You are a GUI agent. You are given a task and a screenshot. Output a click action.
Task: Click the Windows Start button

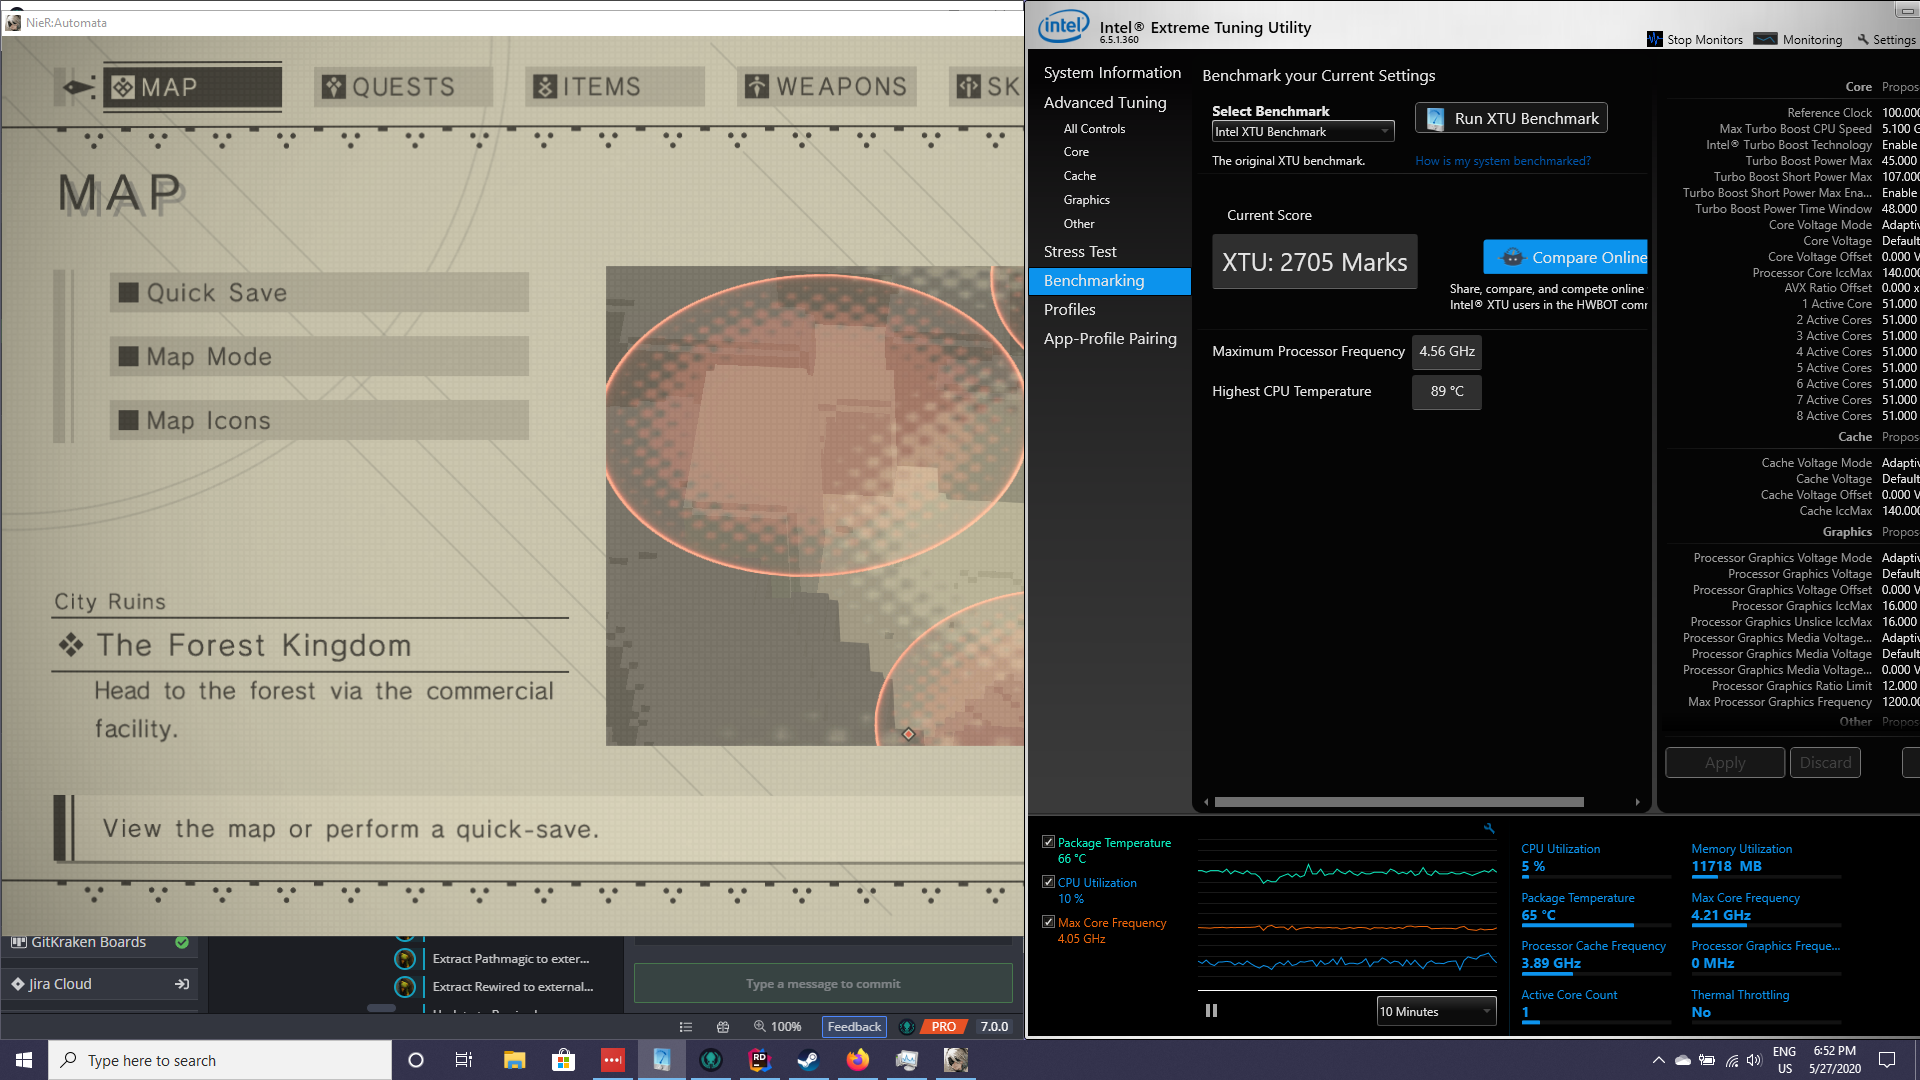click(24, 1060)
